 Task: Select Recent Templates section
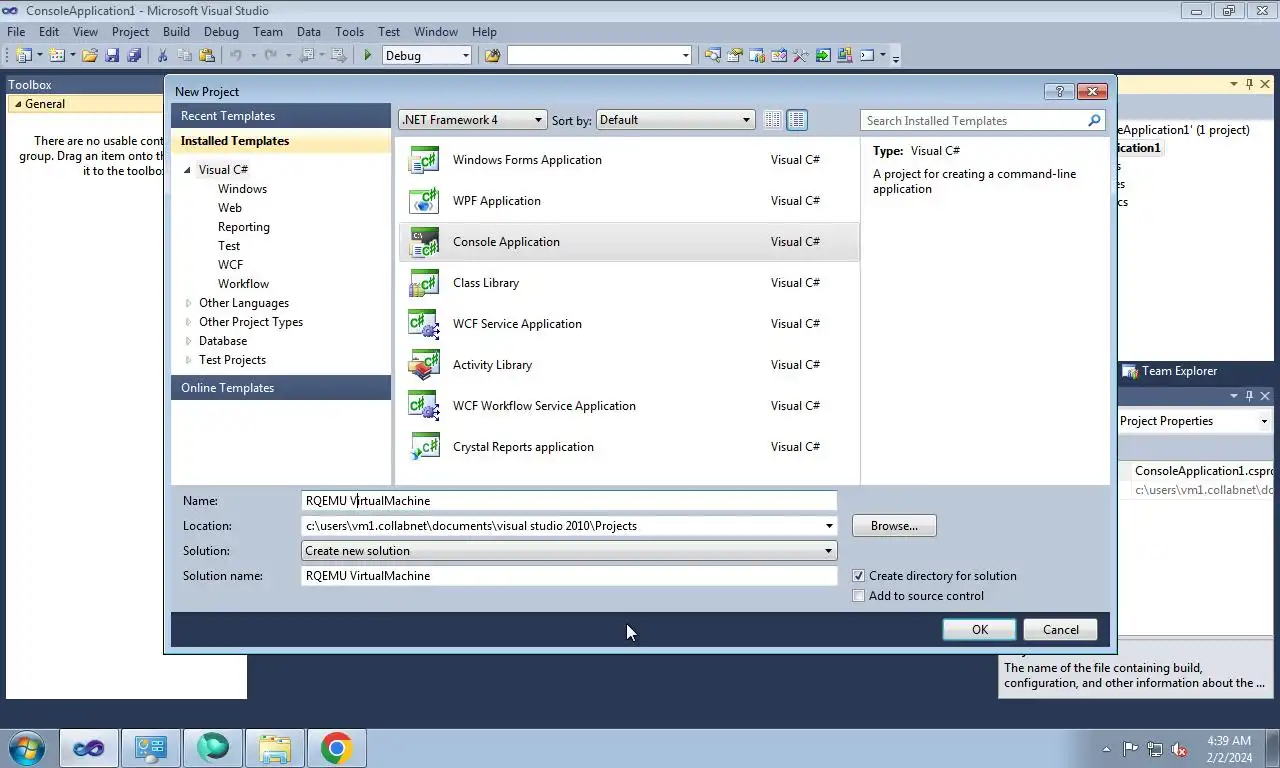click(281, 116)
